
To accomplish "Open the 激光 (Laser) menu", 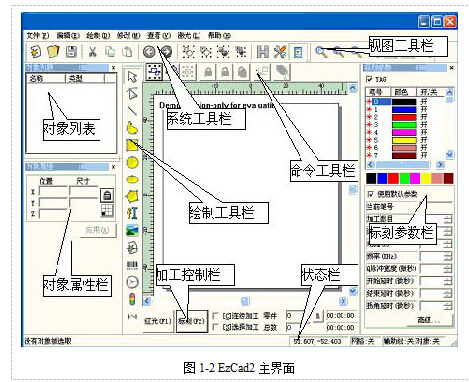I will point(188,35).
